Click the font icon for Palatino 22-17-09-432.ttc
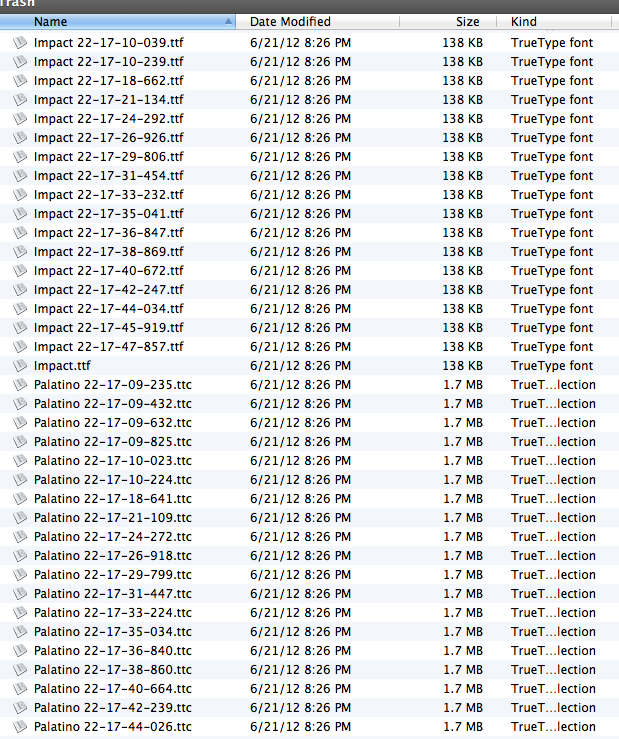This screenshot has height=739, width=619. click(20, 404)
